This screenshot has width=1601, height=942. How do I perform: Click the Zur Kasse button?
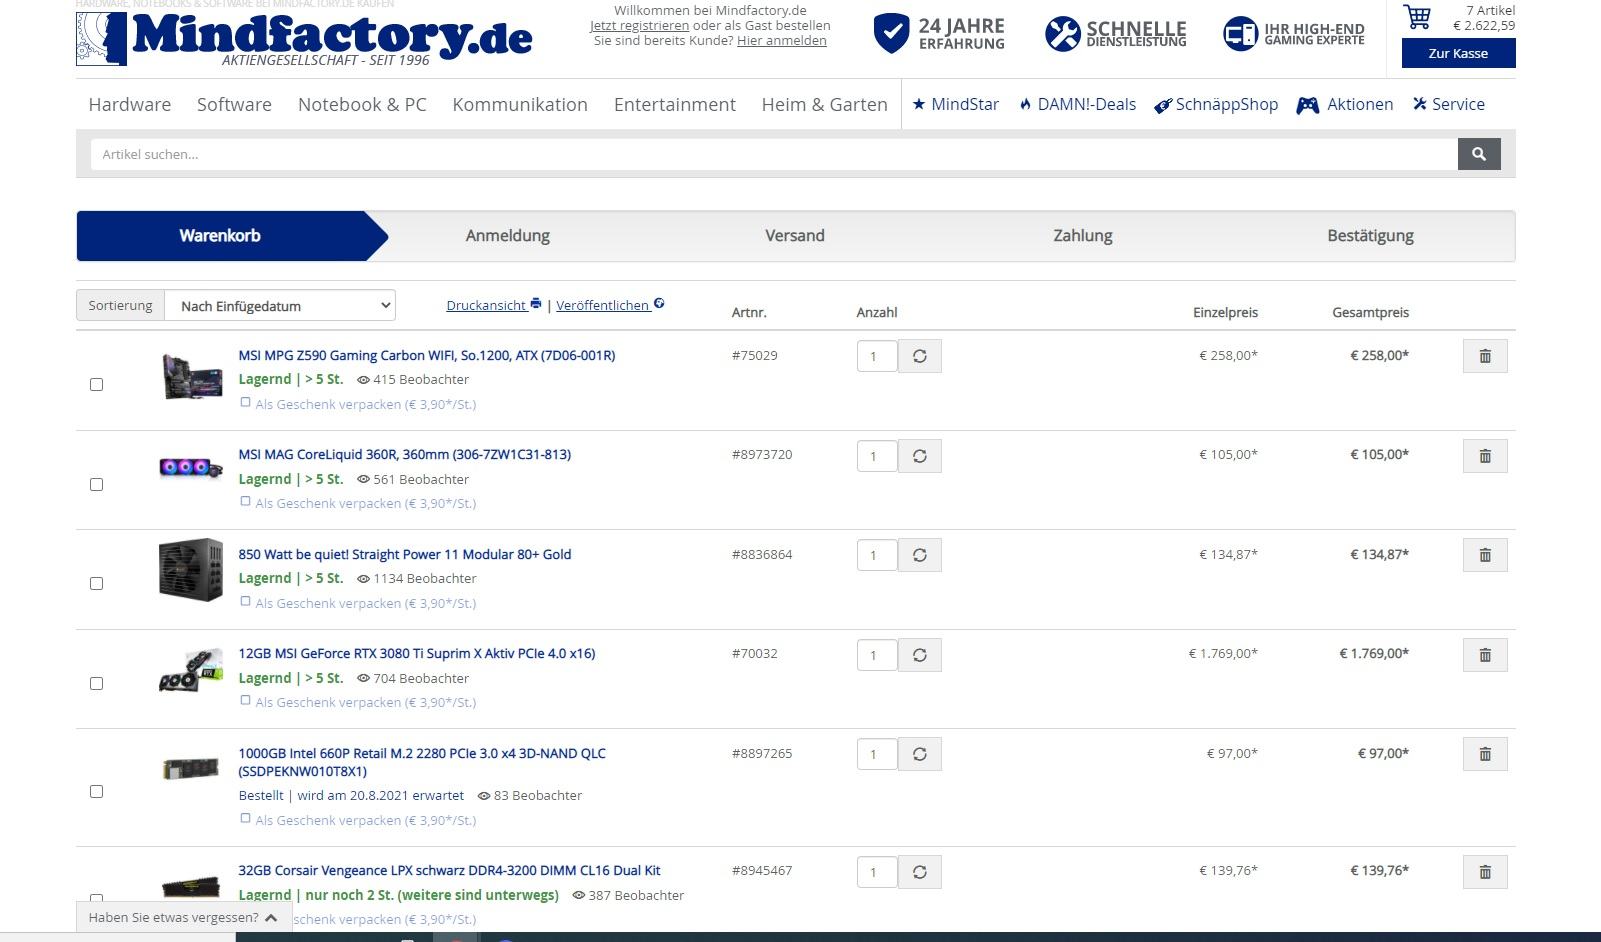pos(1458,53)
